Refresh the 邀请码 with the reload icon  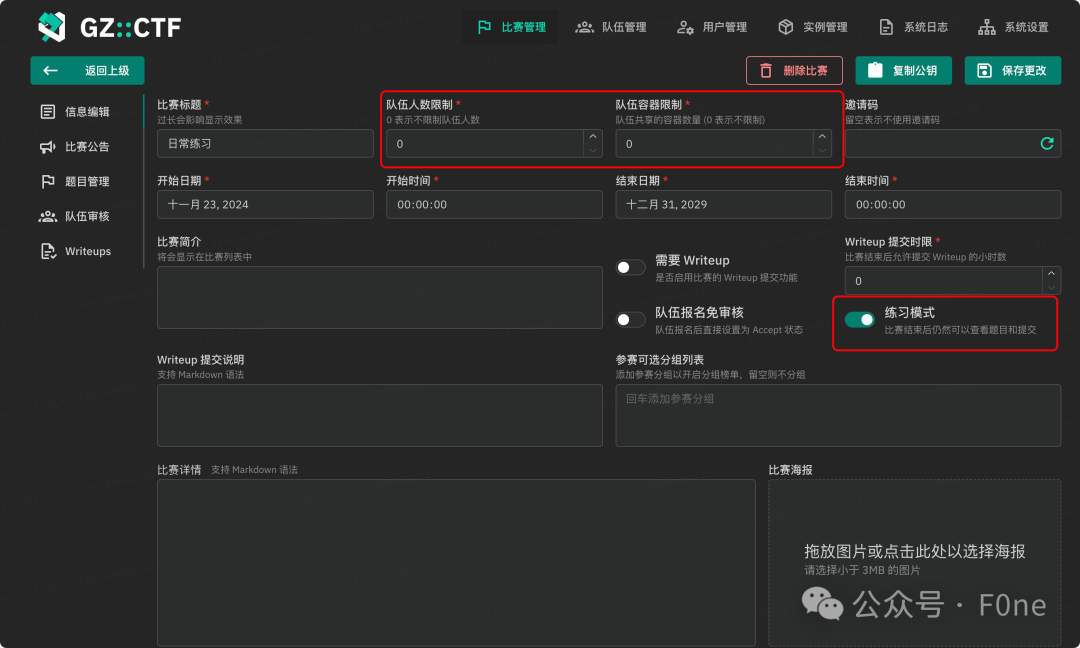1046,143
